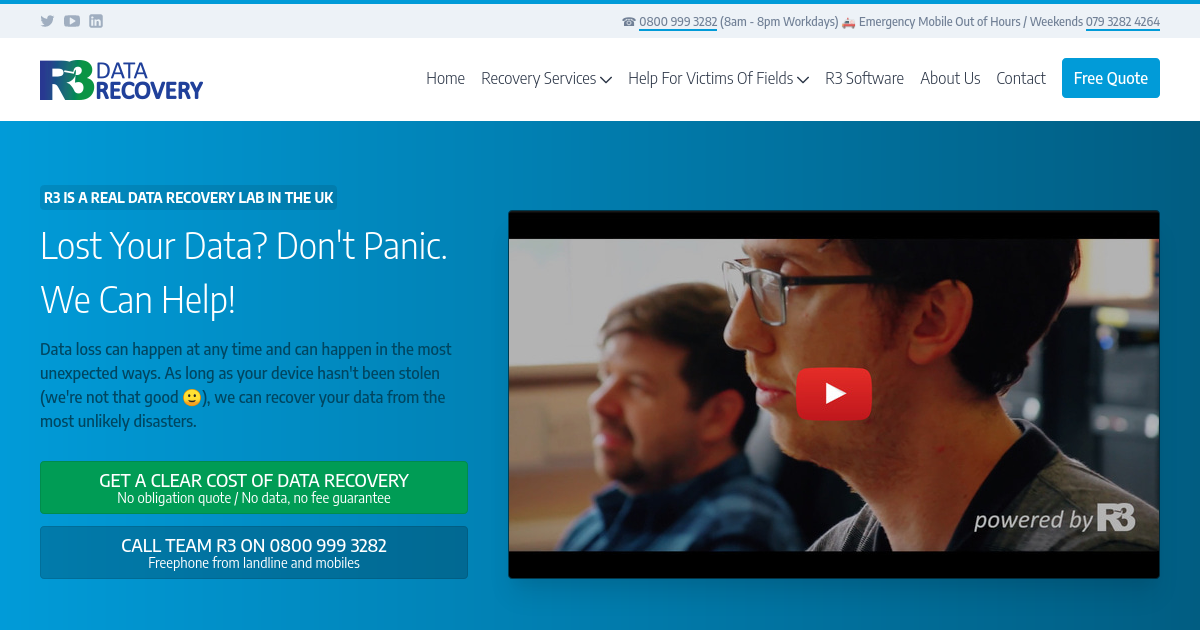The image size is (1200, 630).
Task: Open the R3 Software page
Action: point(864,78)
